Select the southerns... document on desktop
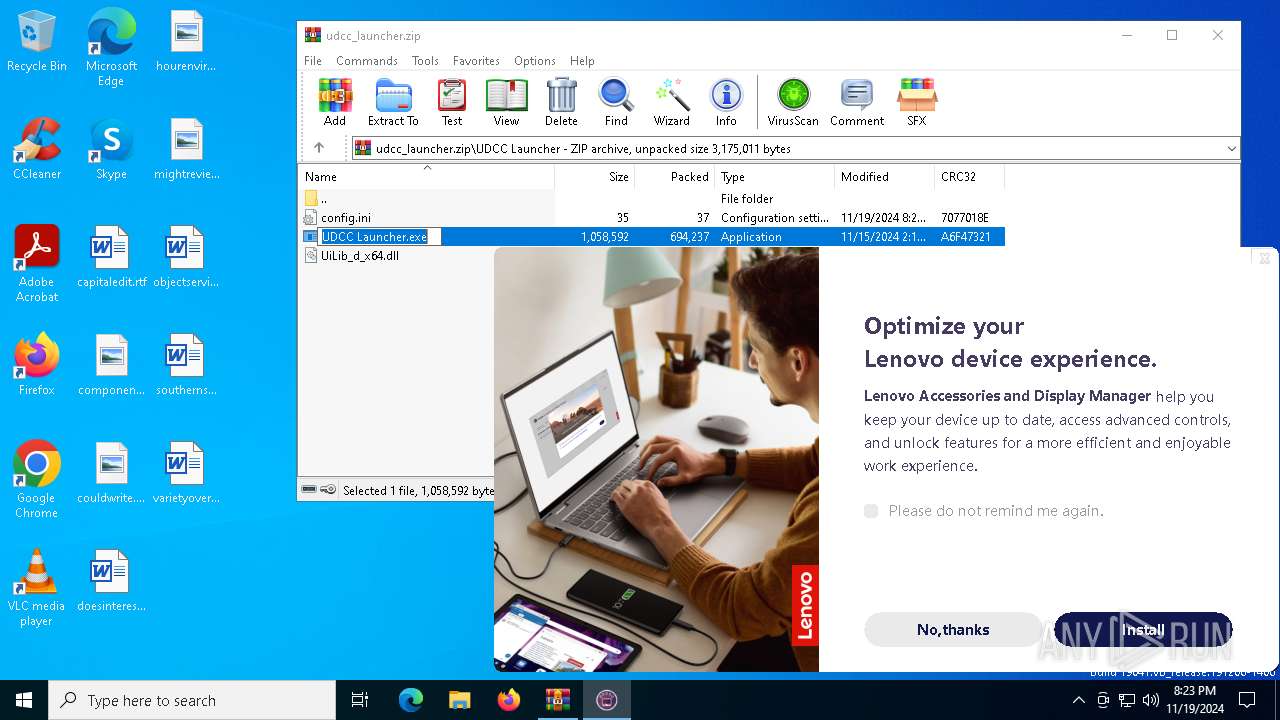This screenshot has height=720, width=1280. [186, 365]
